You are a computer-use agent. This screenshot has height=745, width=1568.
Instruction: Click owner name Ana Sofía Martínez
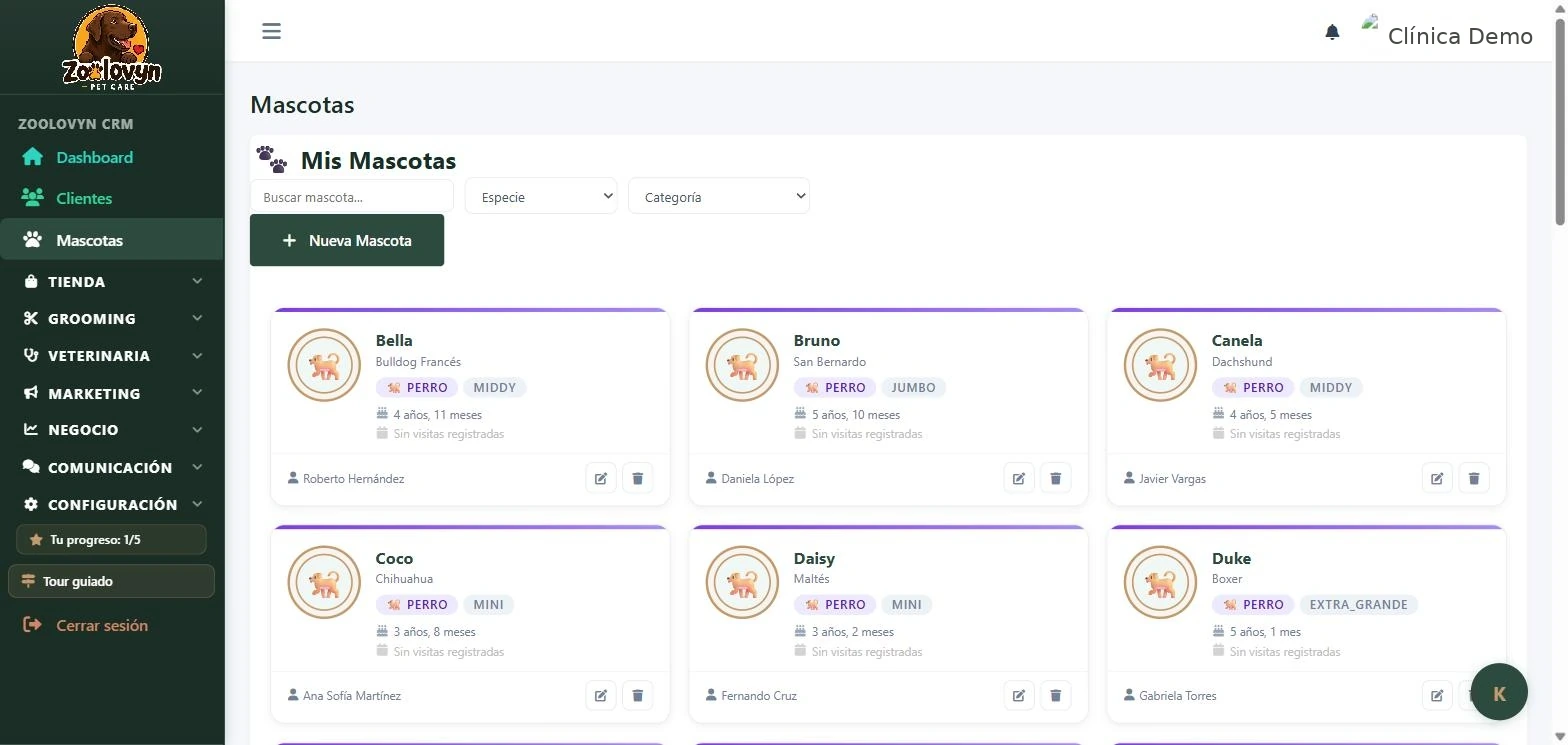pos(352,696)
